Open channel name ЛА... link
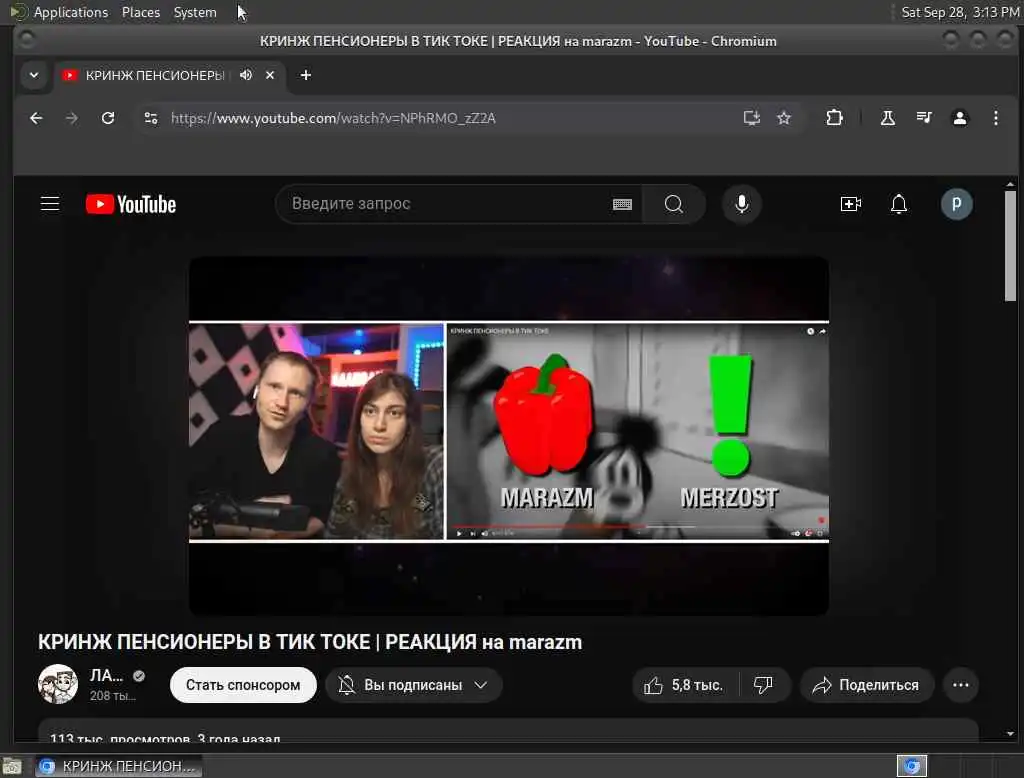The image size is (1024, 778). (106, 675)
